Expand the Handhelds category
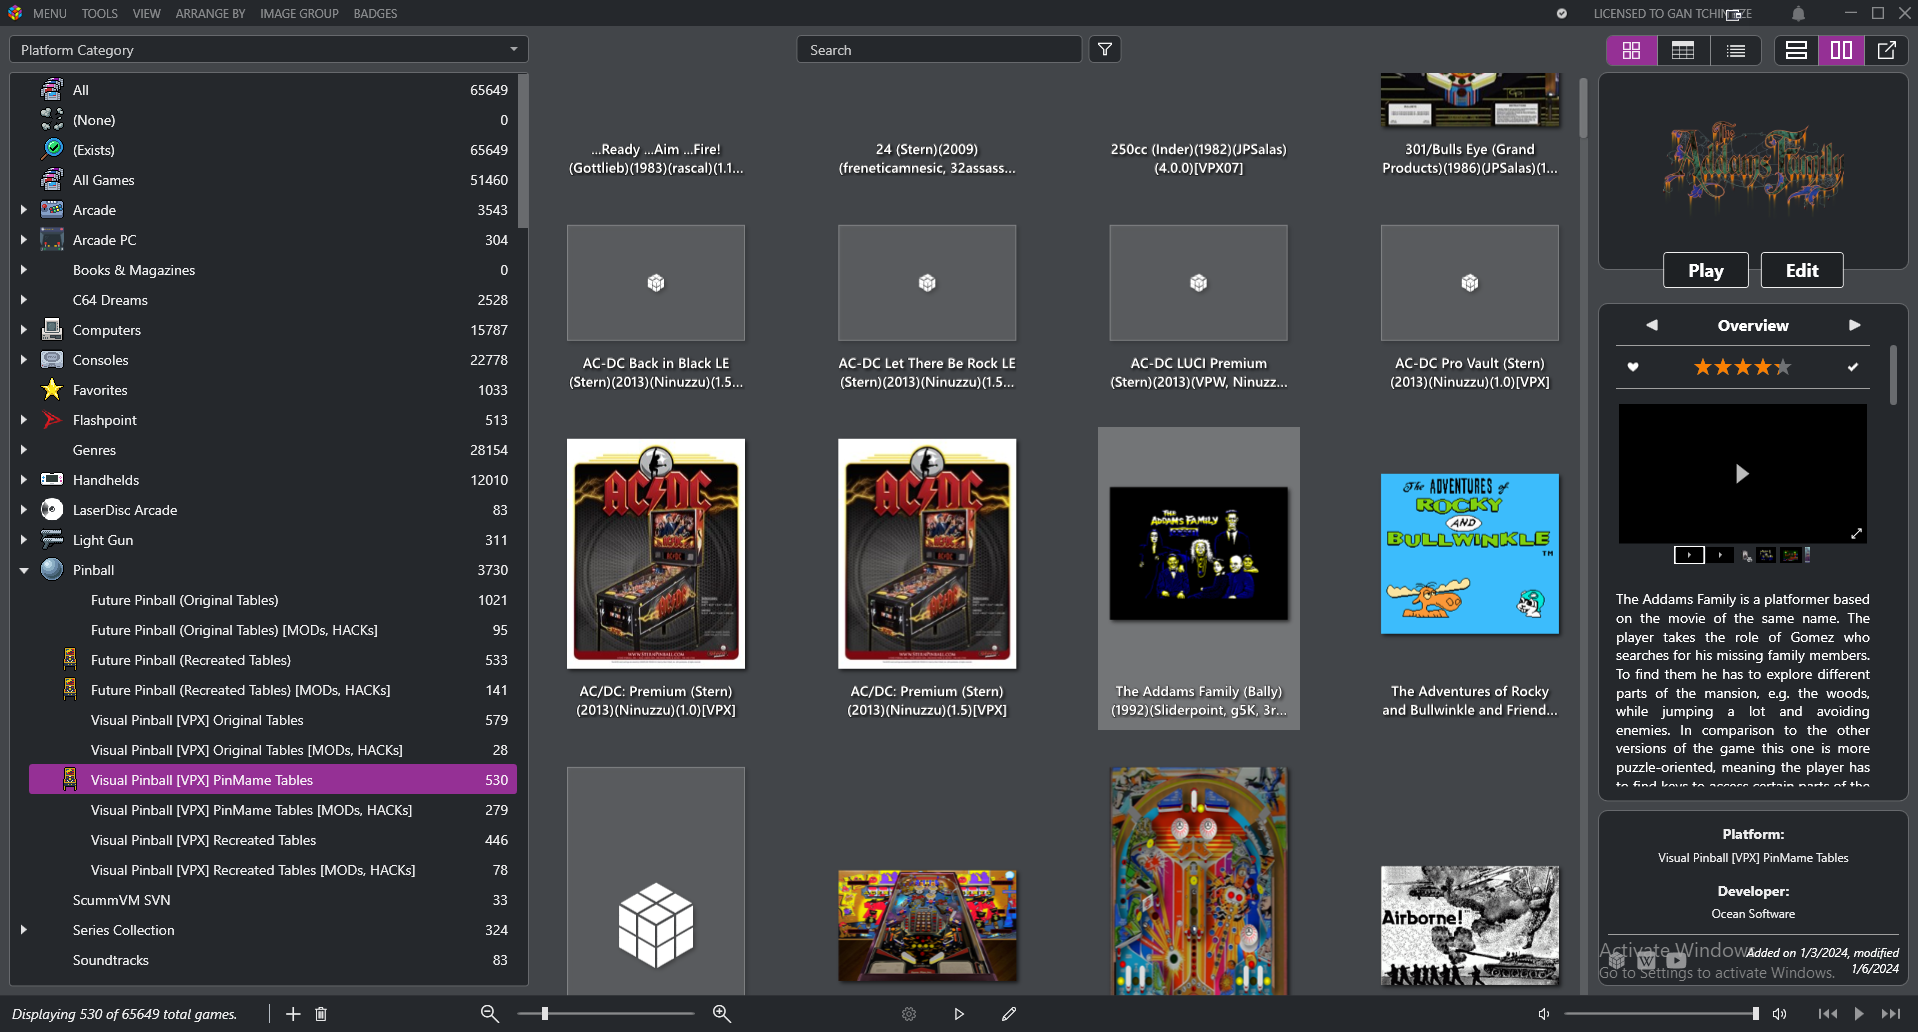The height and width of the screenshot is (1032, 1918). (23, 480)
